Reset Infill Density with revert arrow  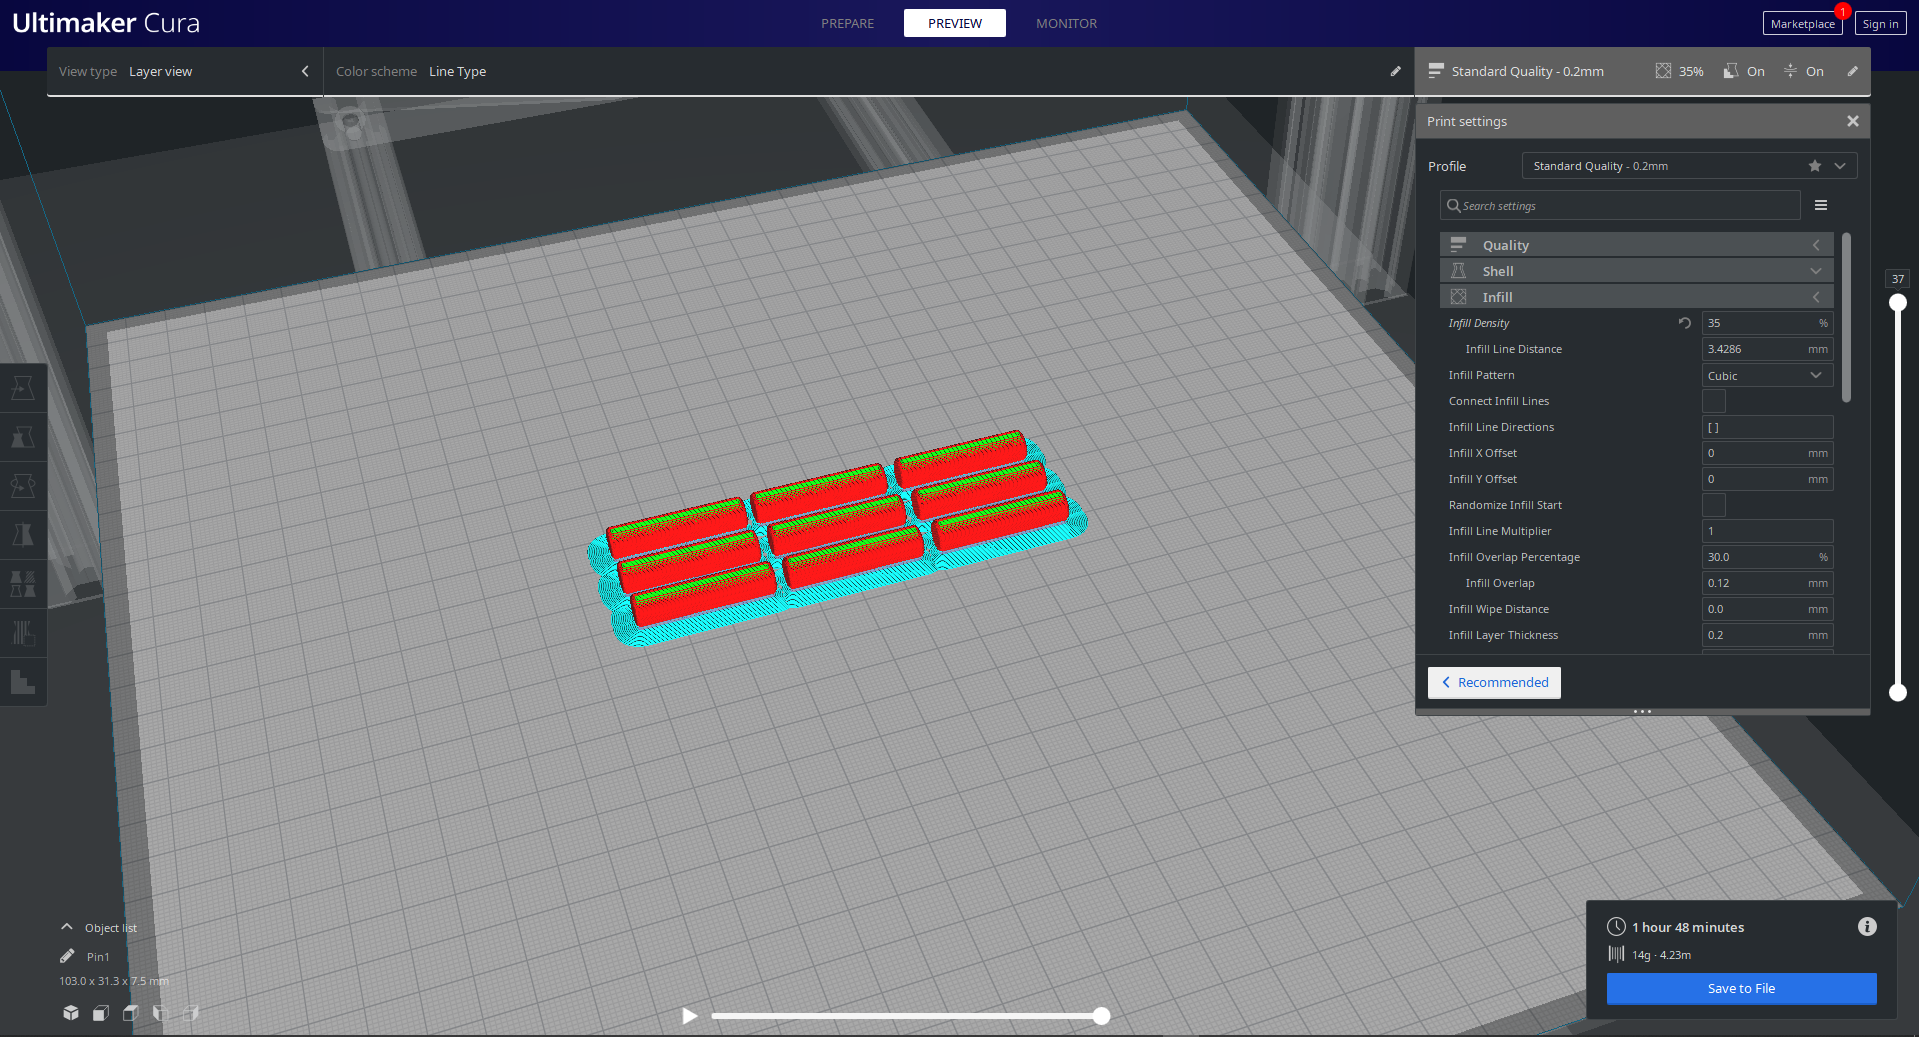tap(1685, 323)
